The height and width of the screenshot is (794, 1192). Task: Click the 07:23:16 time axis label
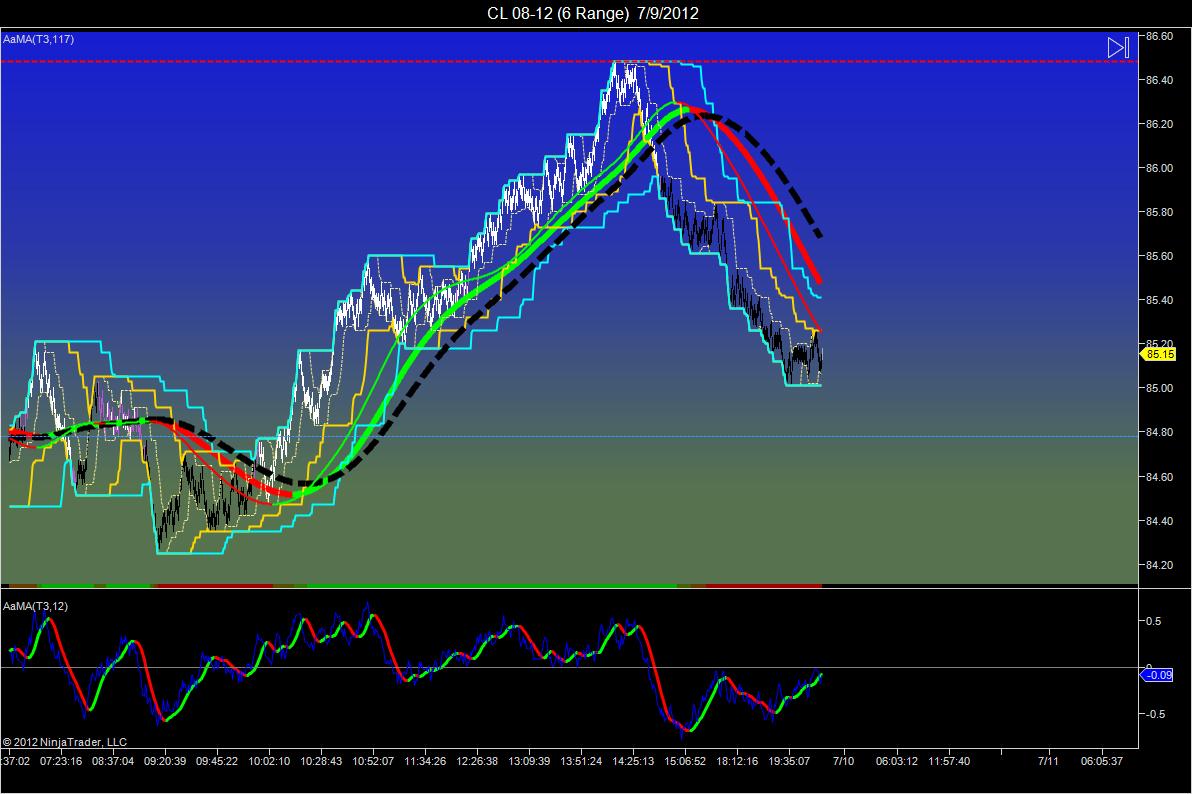(x=61, y=761)
